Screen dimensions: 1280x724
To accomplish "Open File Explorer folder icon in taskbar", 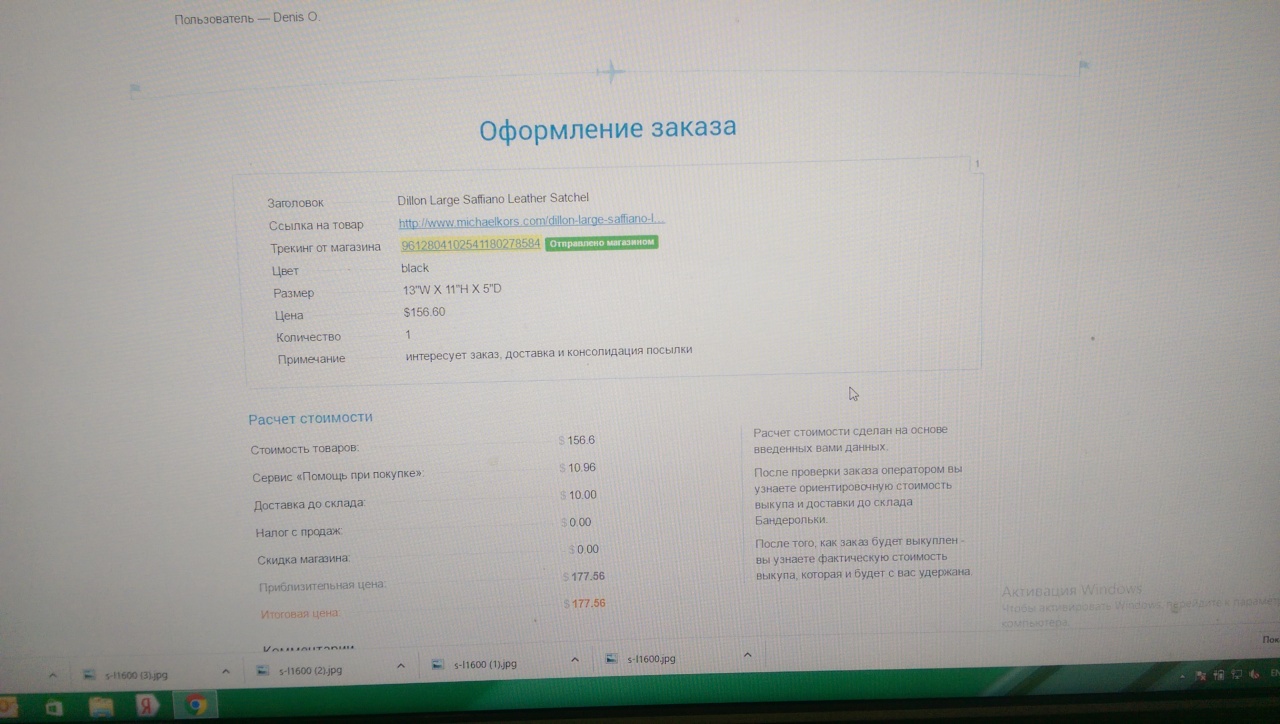I will pyautogui.click(x=102, y=707).
